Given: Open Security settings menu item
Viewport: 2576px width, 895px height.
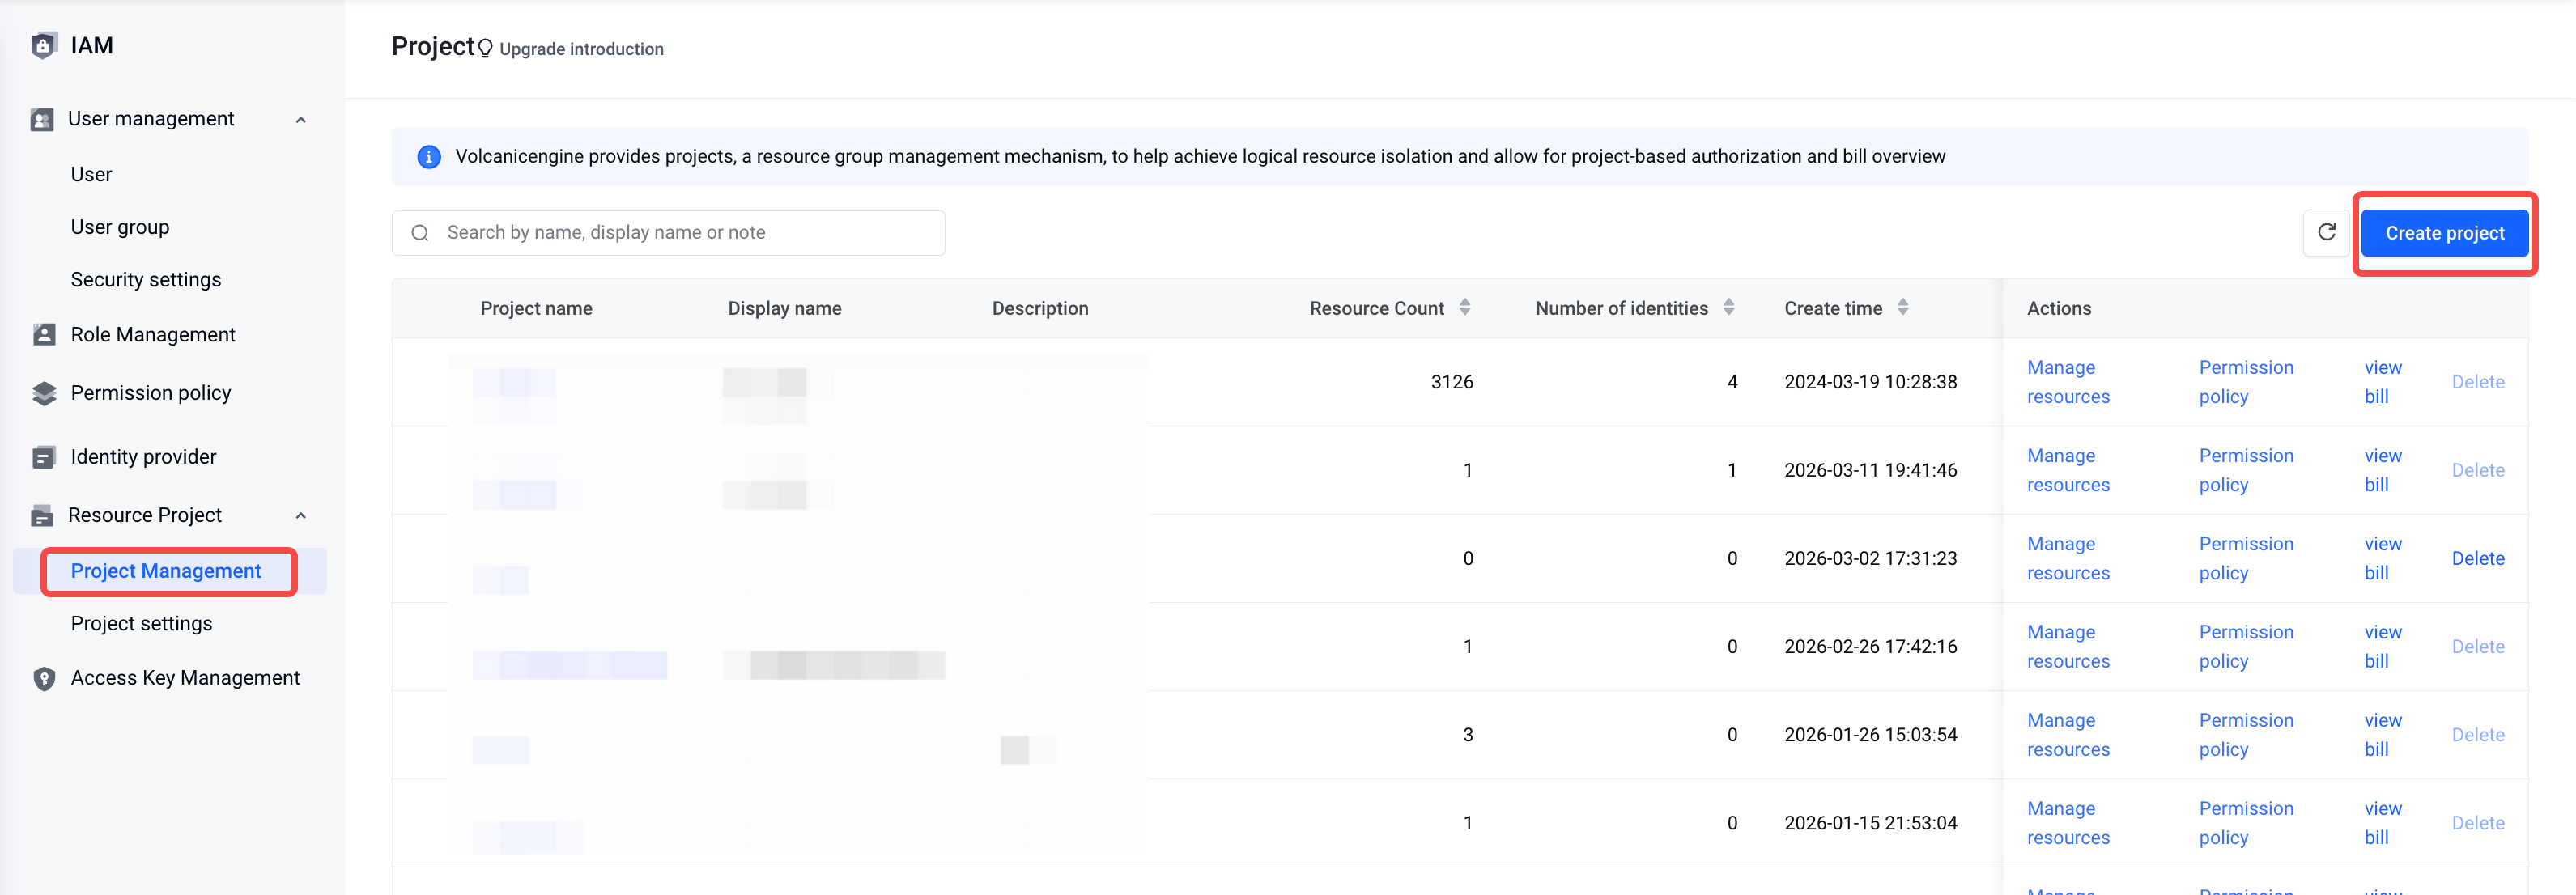Looking at the screenshot, I should click(x=146, y=280).
